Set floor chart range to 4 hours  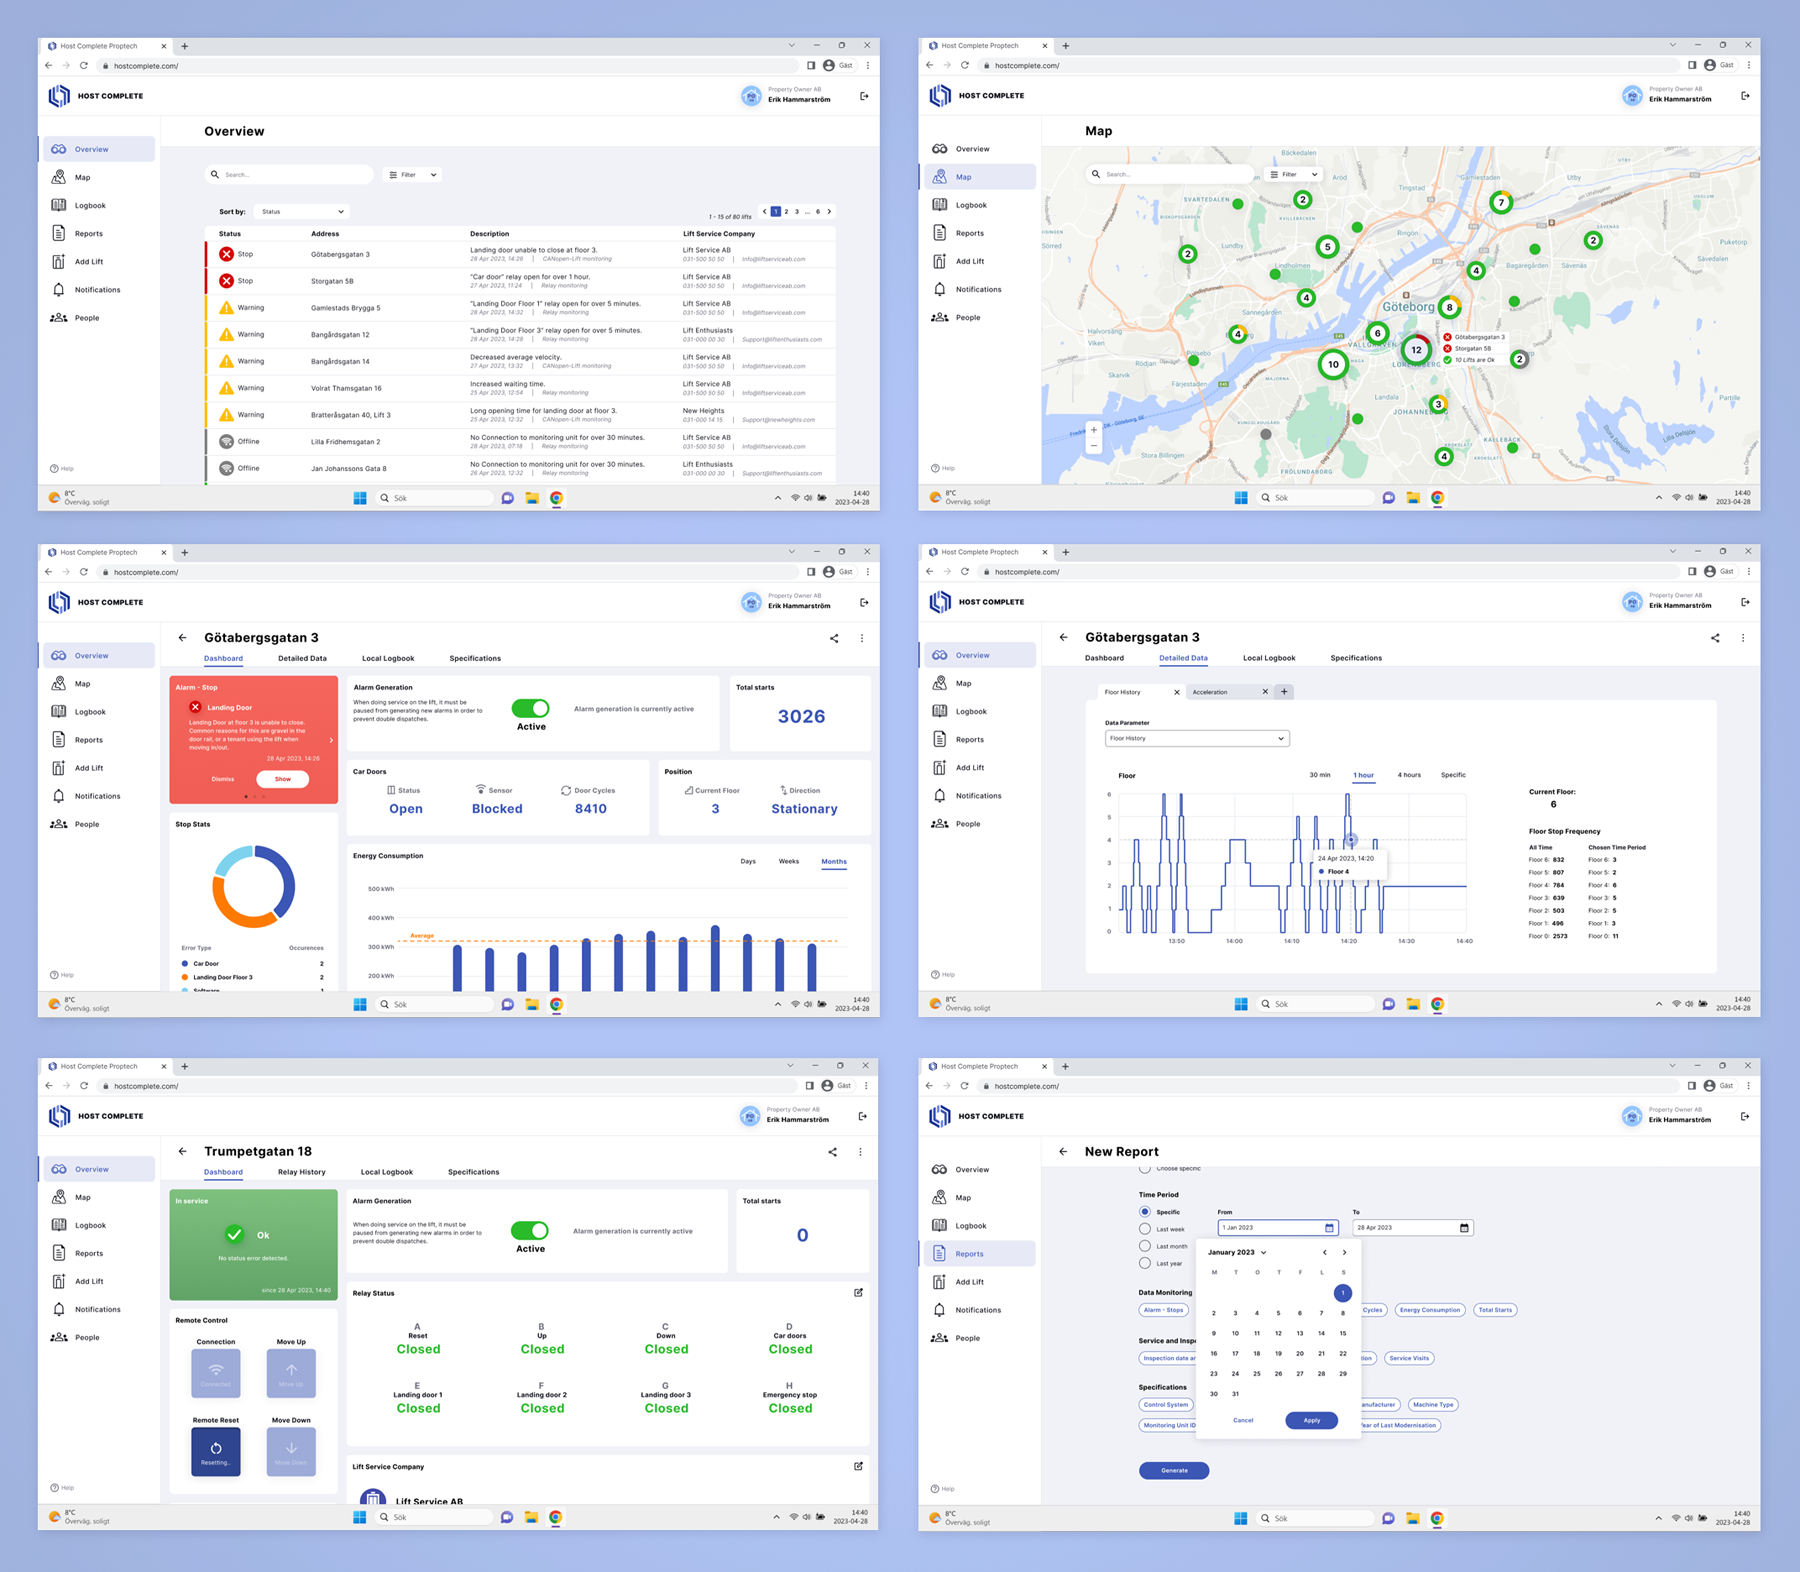point(1409,775)
